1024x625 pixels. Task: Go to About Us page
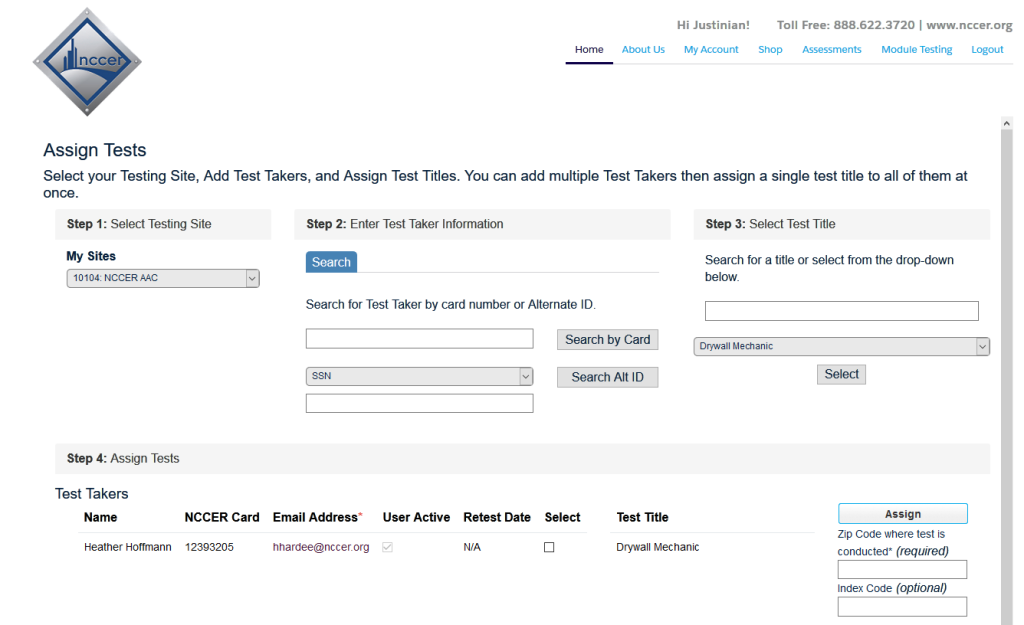pyautogui.click(x=643, y=50)
